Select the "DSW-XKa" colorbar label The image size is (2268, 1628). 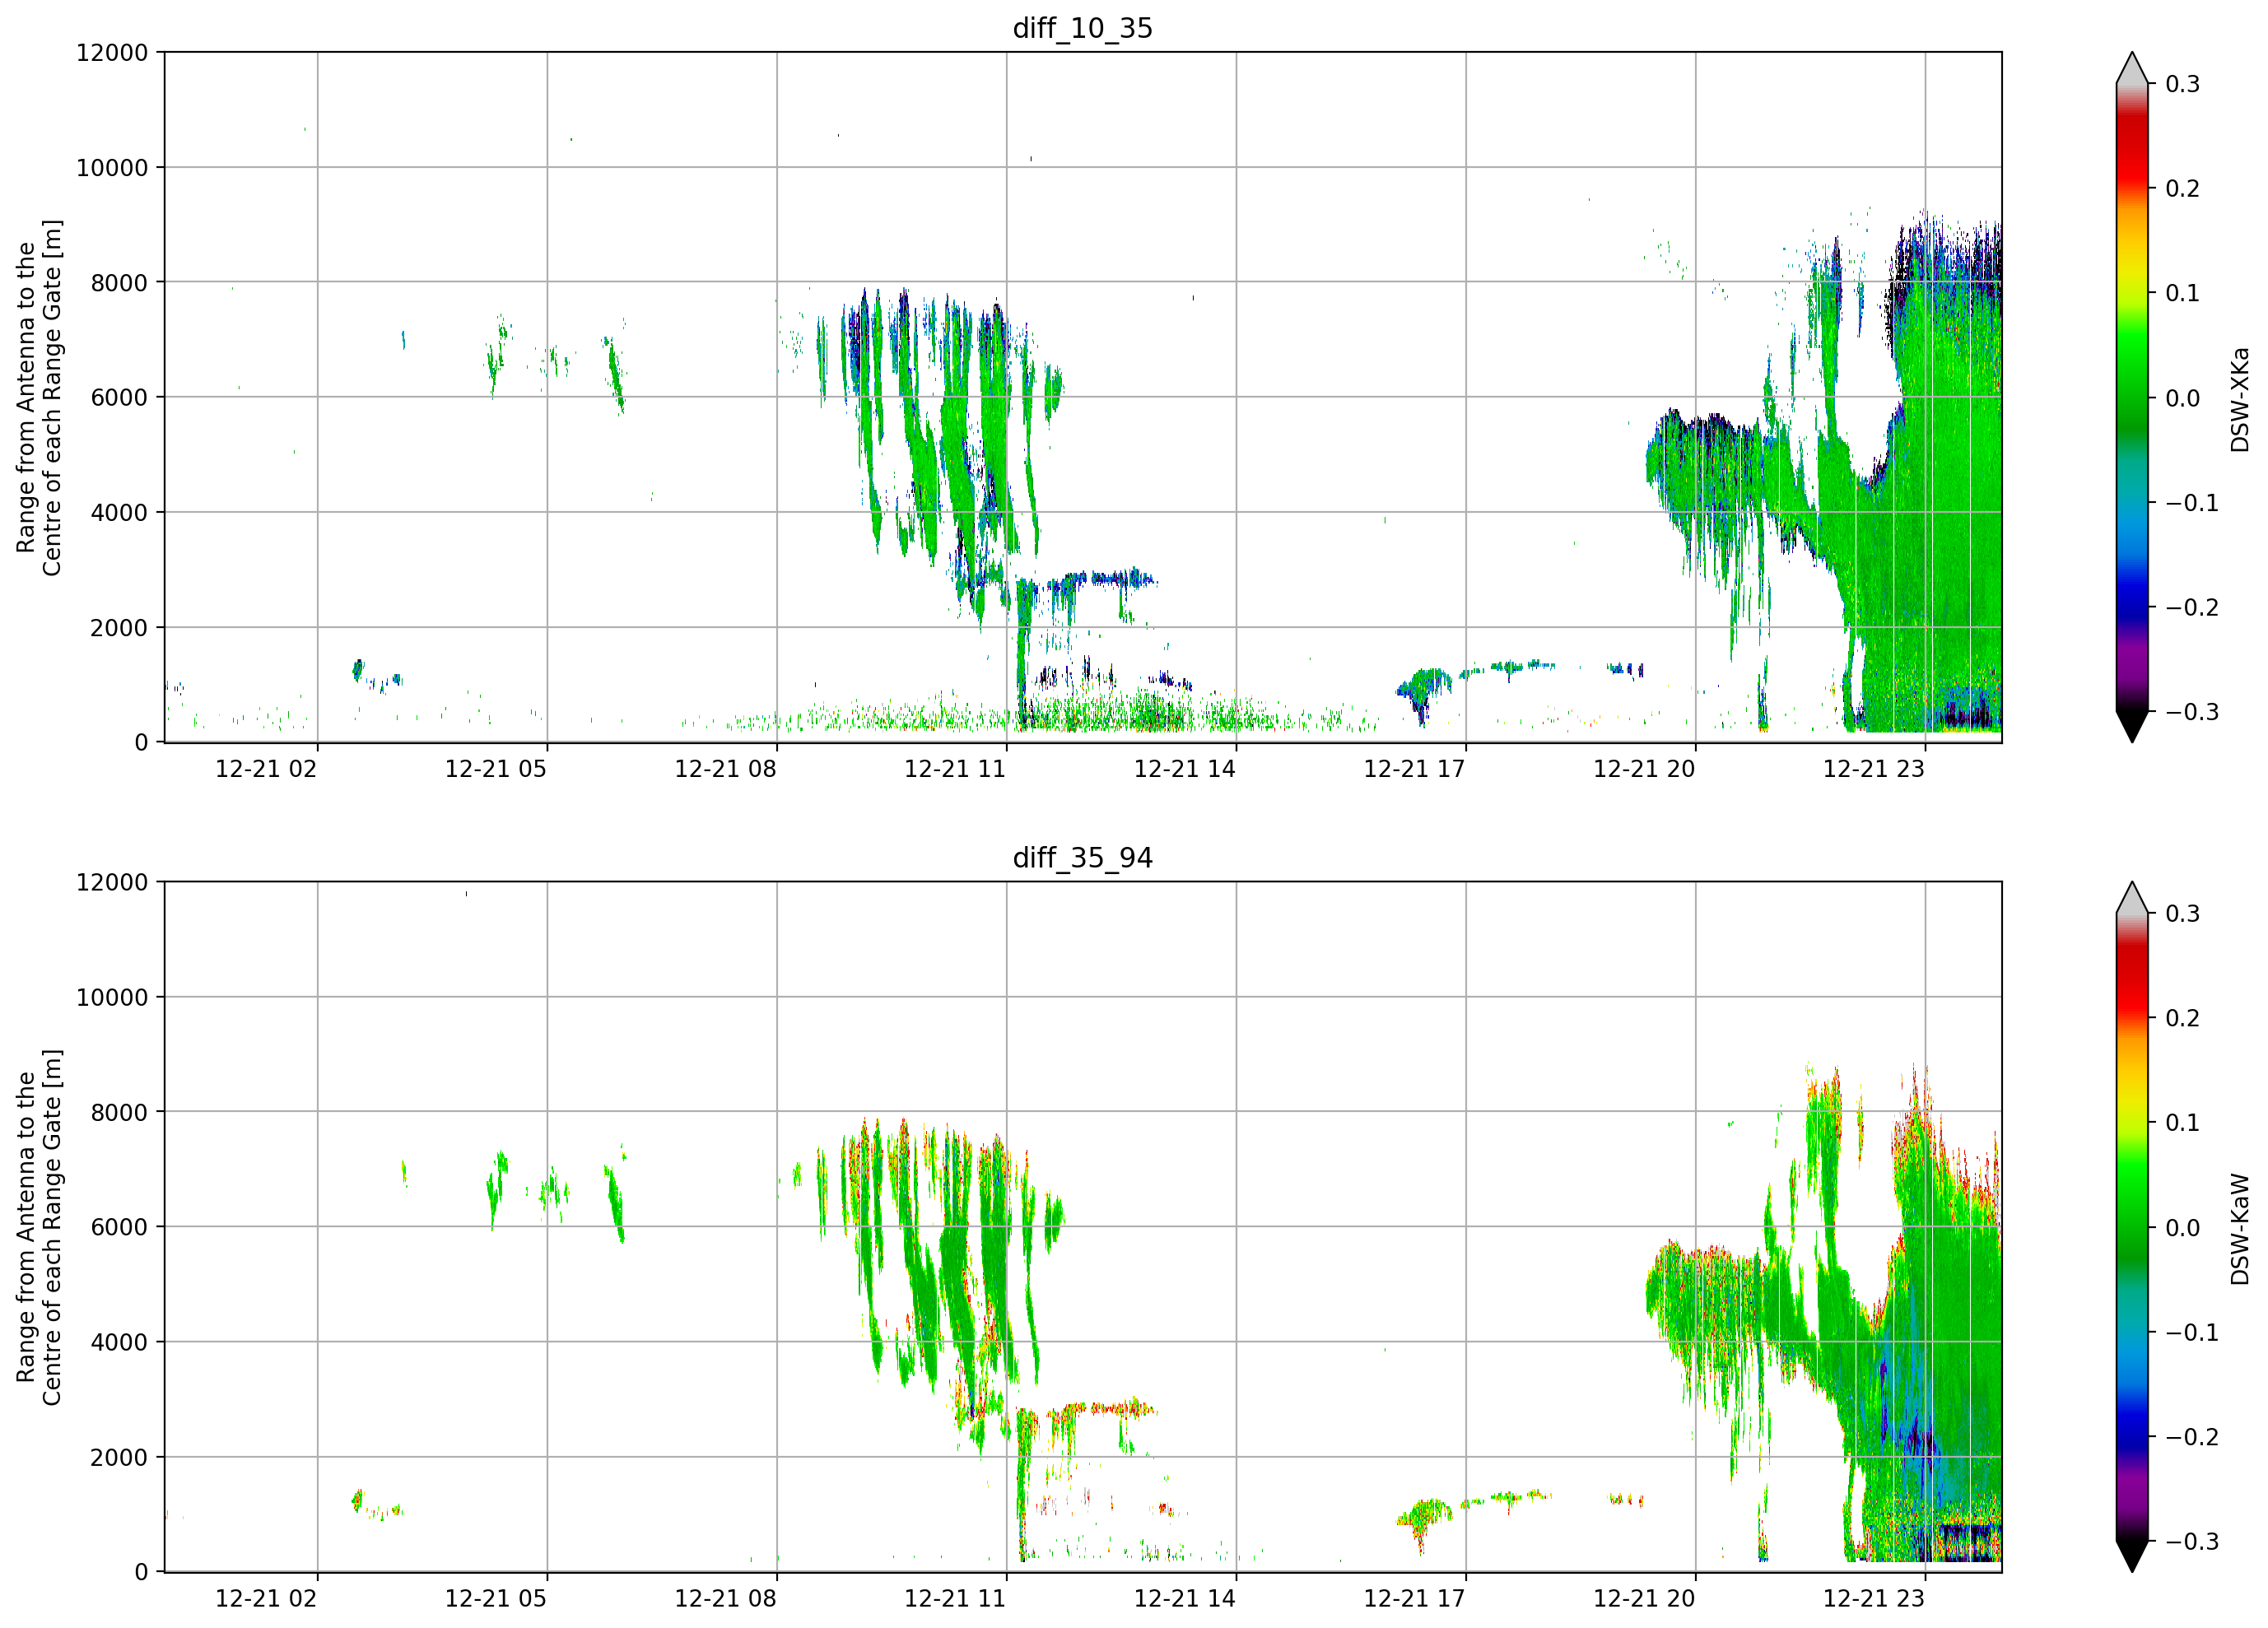pyautogui.click(x=2239, y=399)
